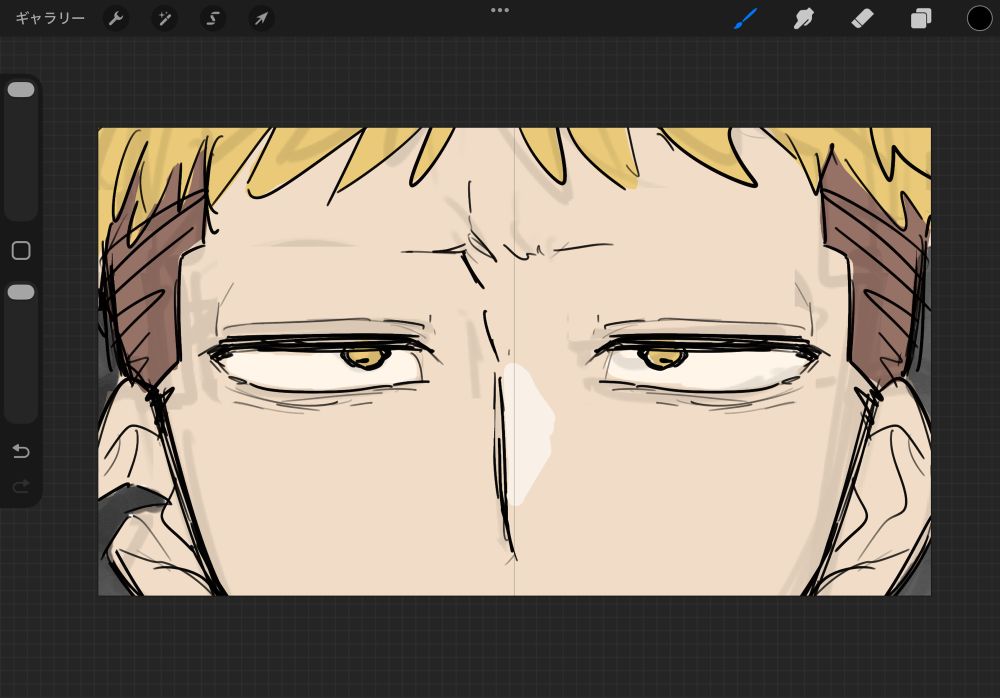Open the ギャラリー gallery
The height and width of the screenshot is (698, 1000).
50,19
